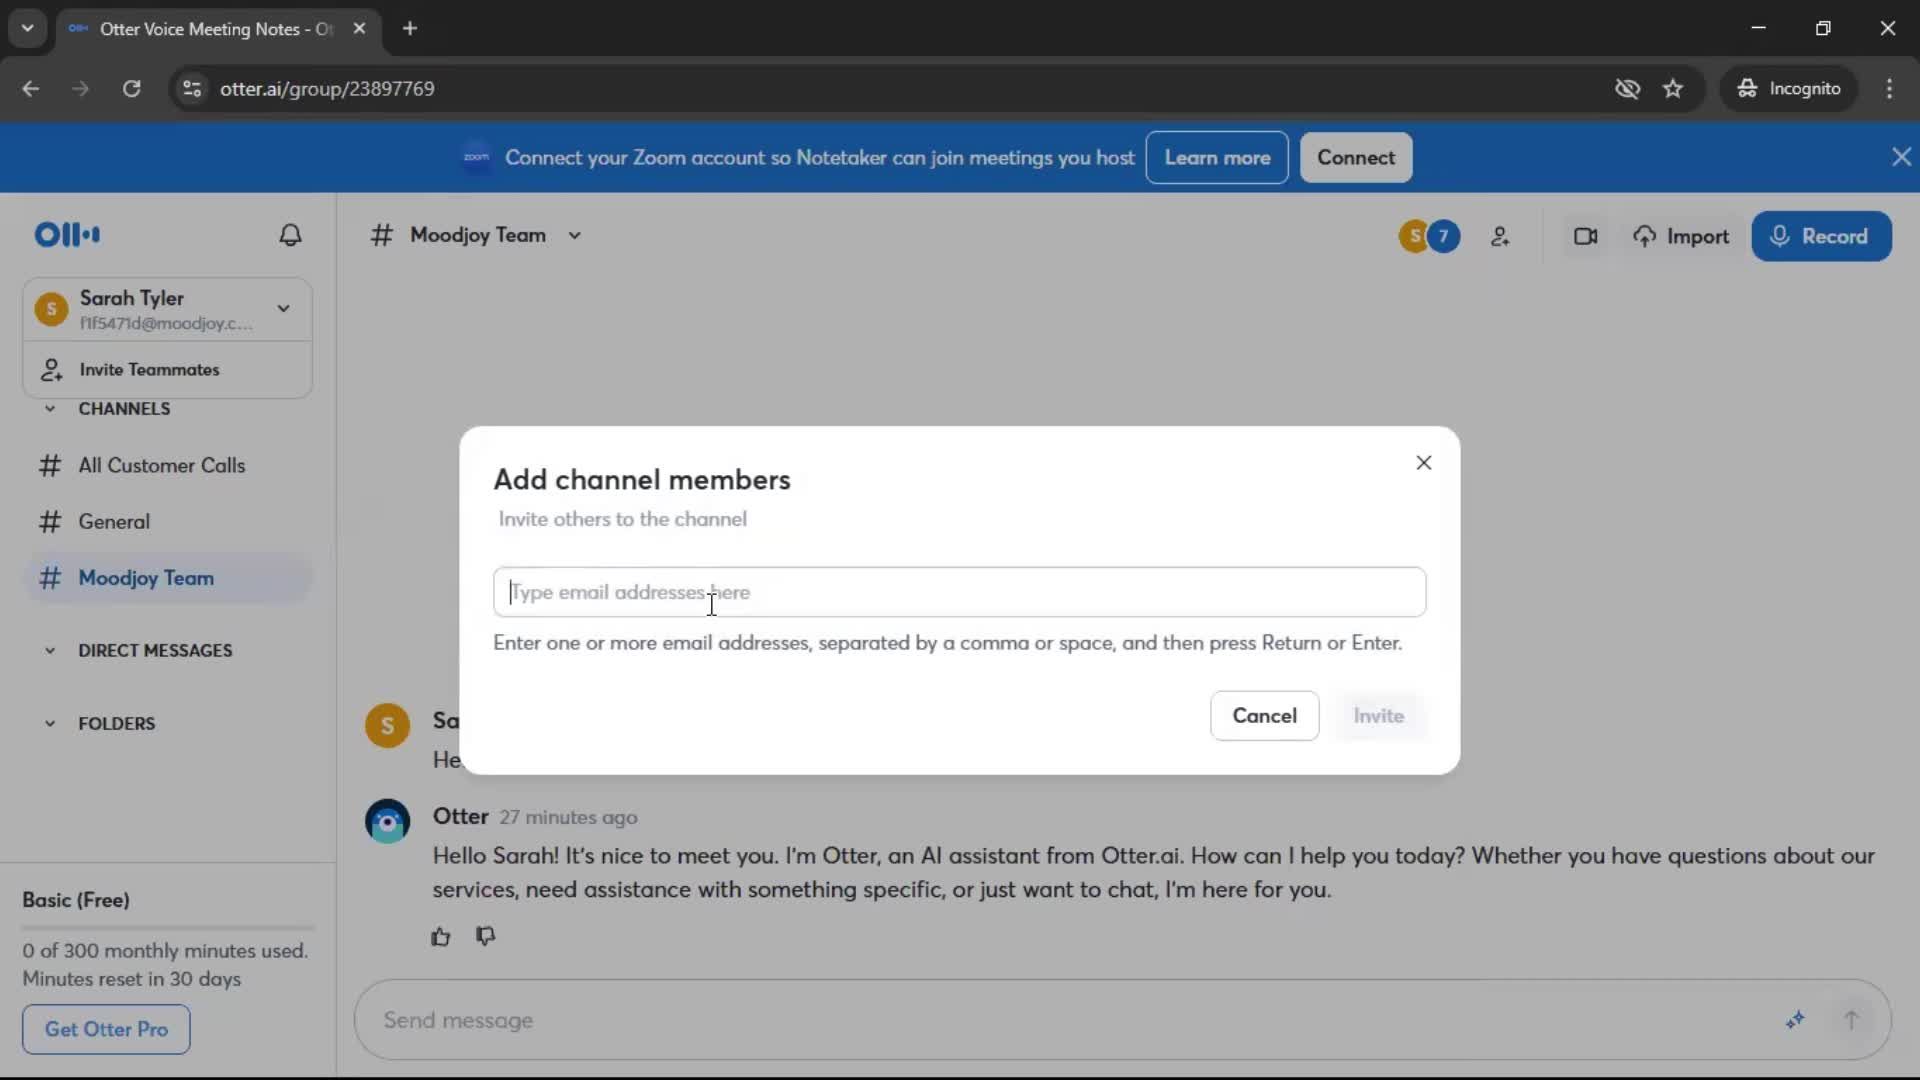The width and height of the screenshot is (1920, 1080).
Task: Click the video camera icon in header
Action: tap(1585, 237)
